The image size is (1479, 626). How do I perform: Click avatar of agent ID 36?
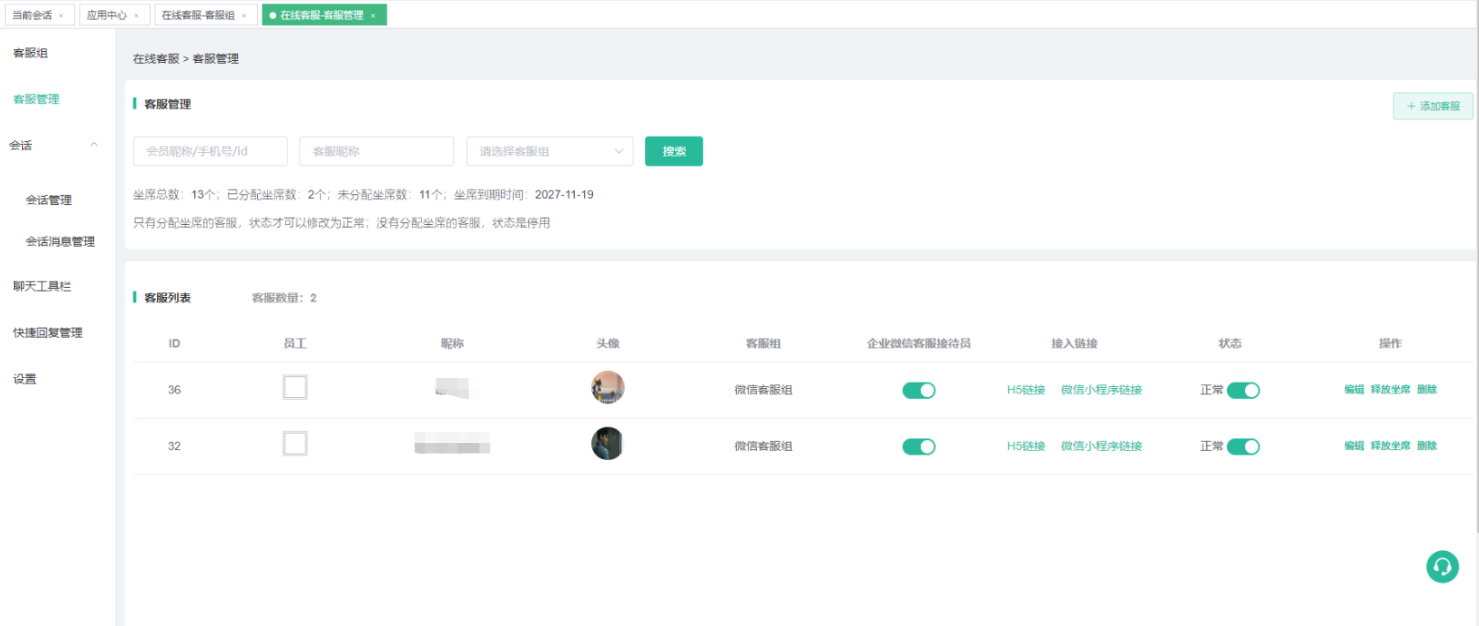pos(608,388)
